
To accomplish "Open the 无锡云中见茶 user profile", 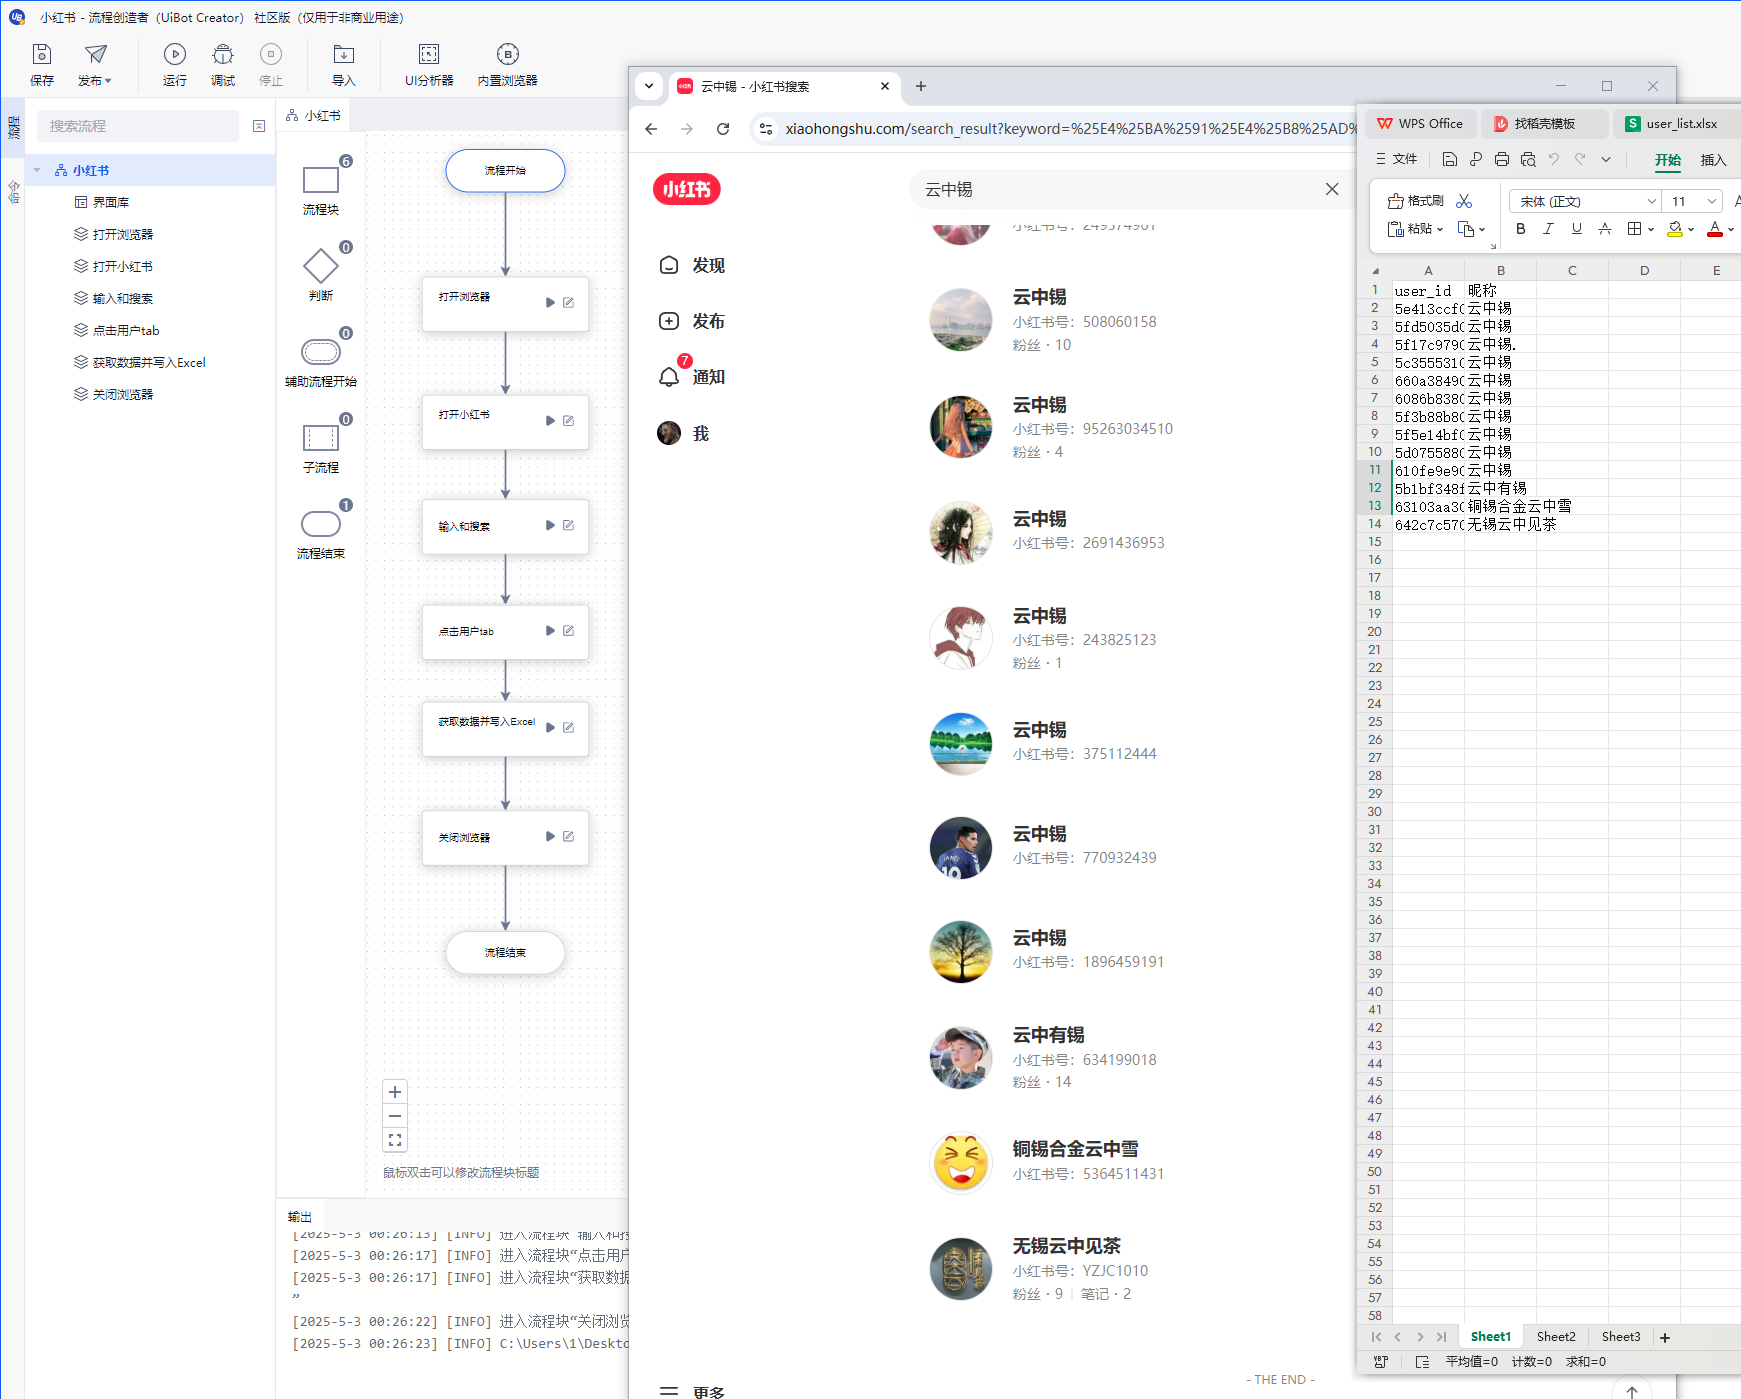I will point(1066,1246).
